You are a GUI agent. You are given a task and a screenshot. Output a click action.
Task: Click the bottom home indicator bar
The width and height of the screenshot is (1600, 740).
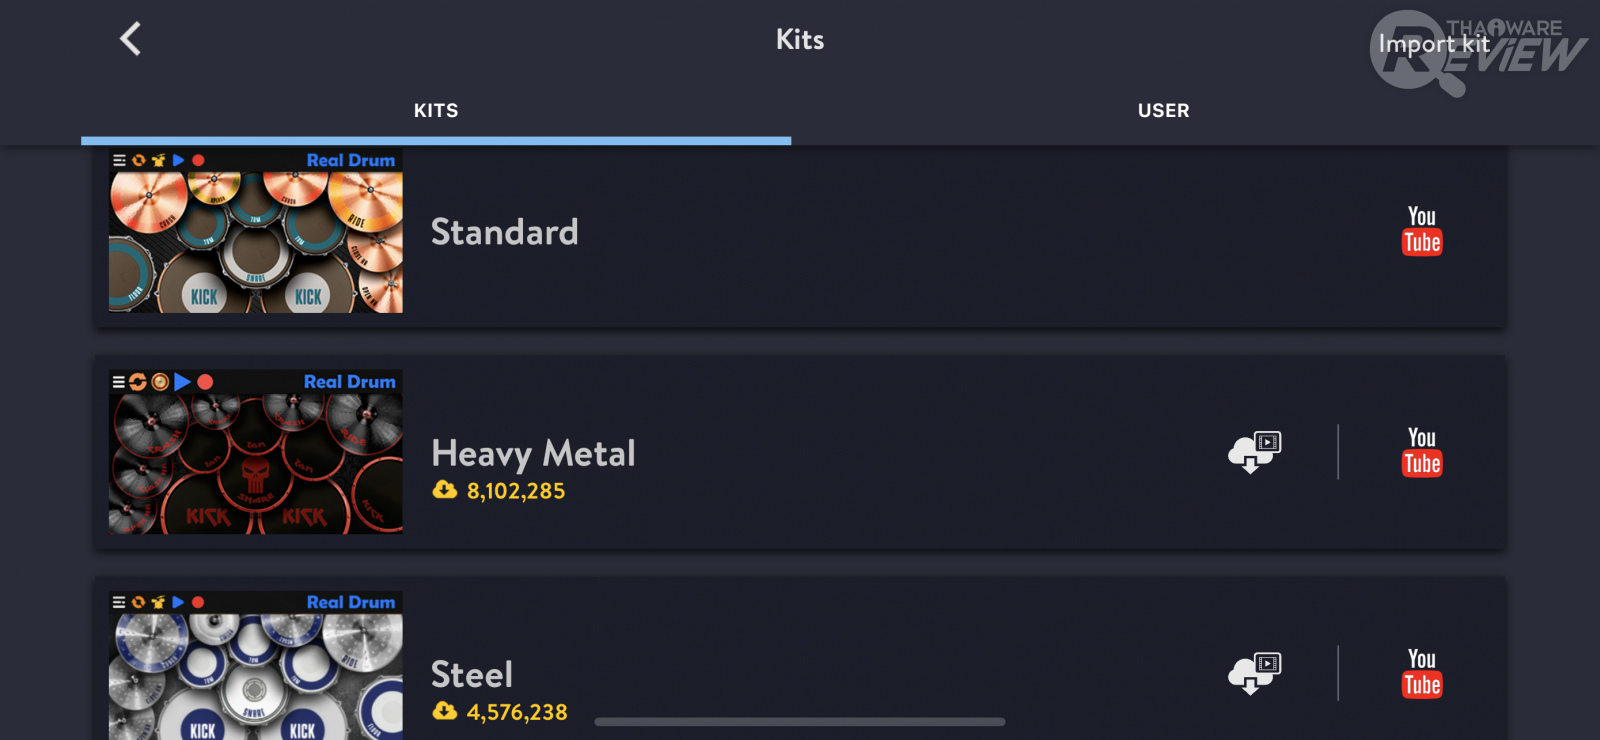point(800,721)
